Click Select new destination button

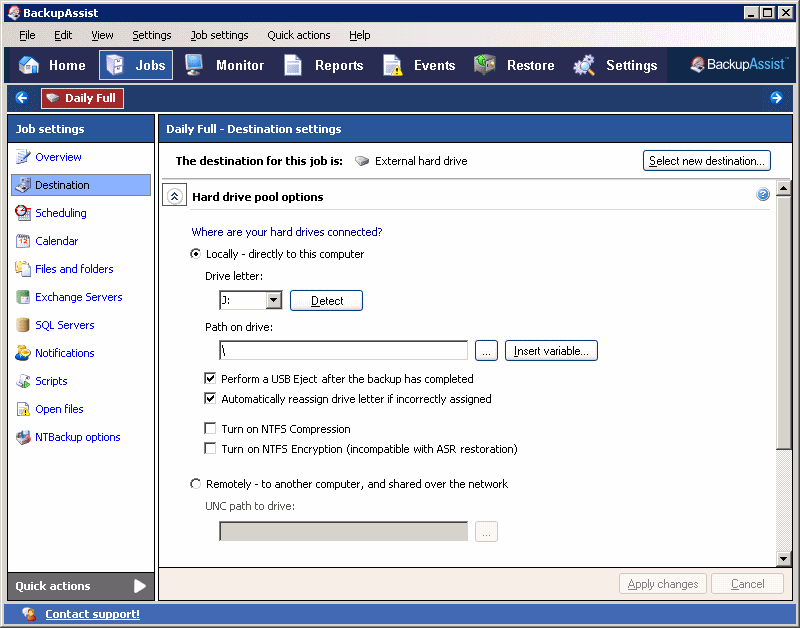[x=707, y=161]
